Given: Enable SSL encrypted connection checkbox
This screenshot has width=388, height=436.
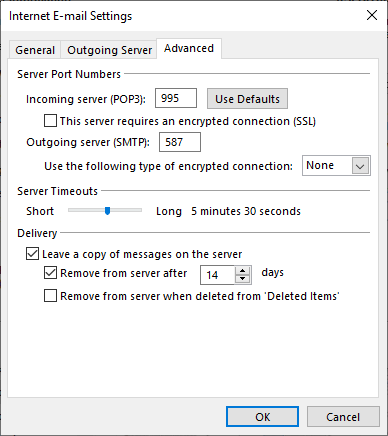Looking at the screenshot, I should pos(50,121).
